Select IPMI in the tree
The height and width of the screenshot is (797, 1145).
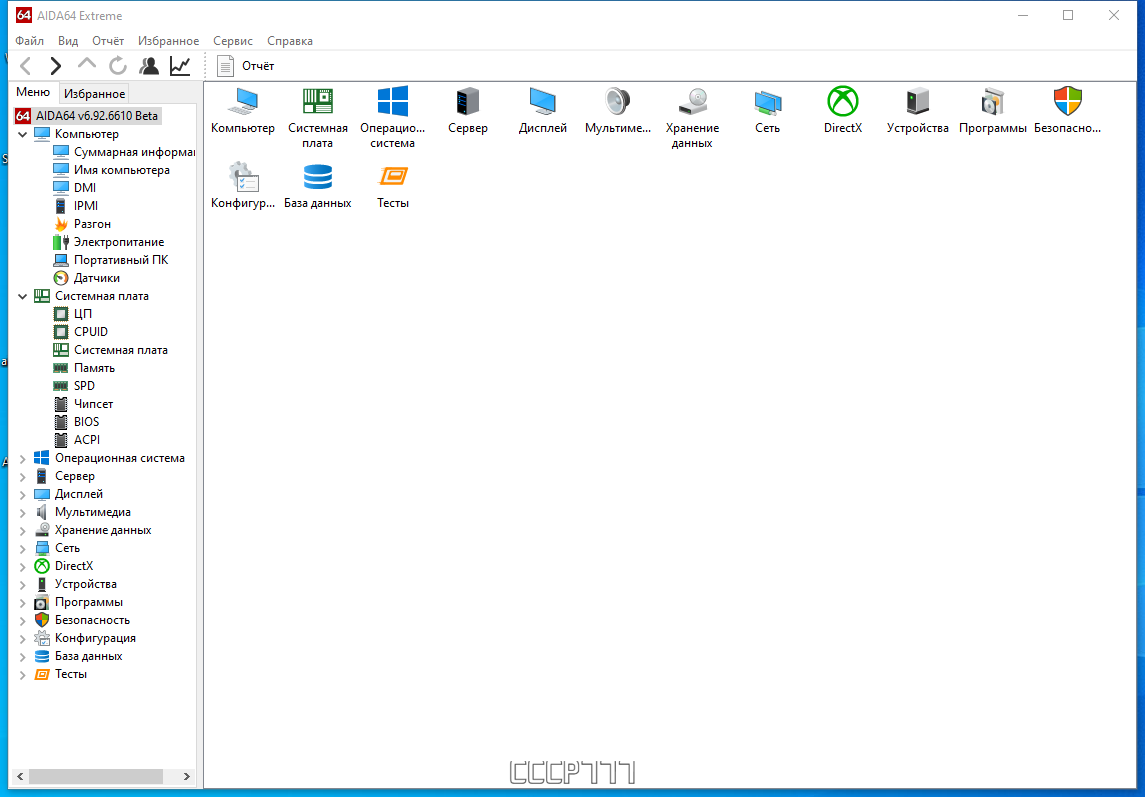click(77, 206)
